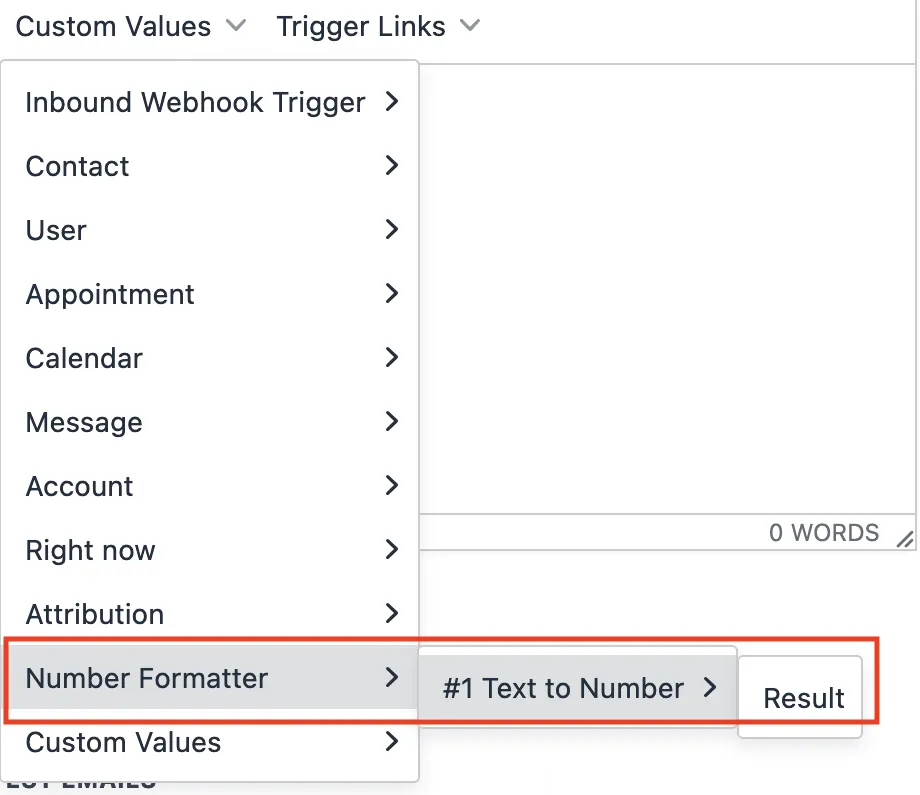Expand the Account submenu chevron

tap(392, 485)
